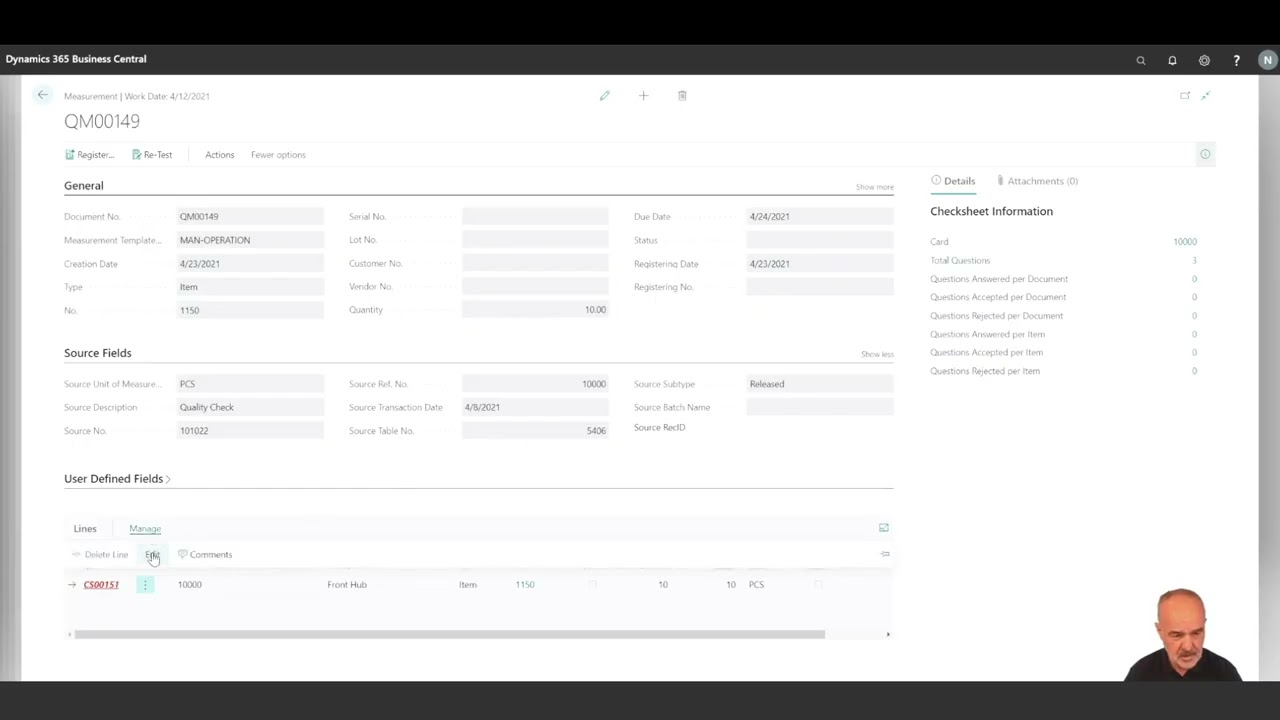Viewport: 1280px width, 720px height.
Task: Open Comments for the line
Action: (x=205, y=555)
